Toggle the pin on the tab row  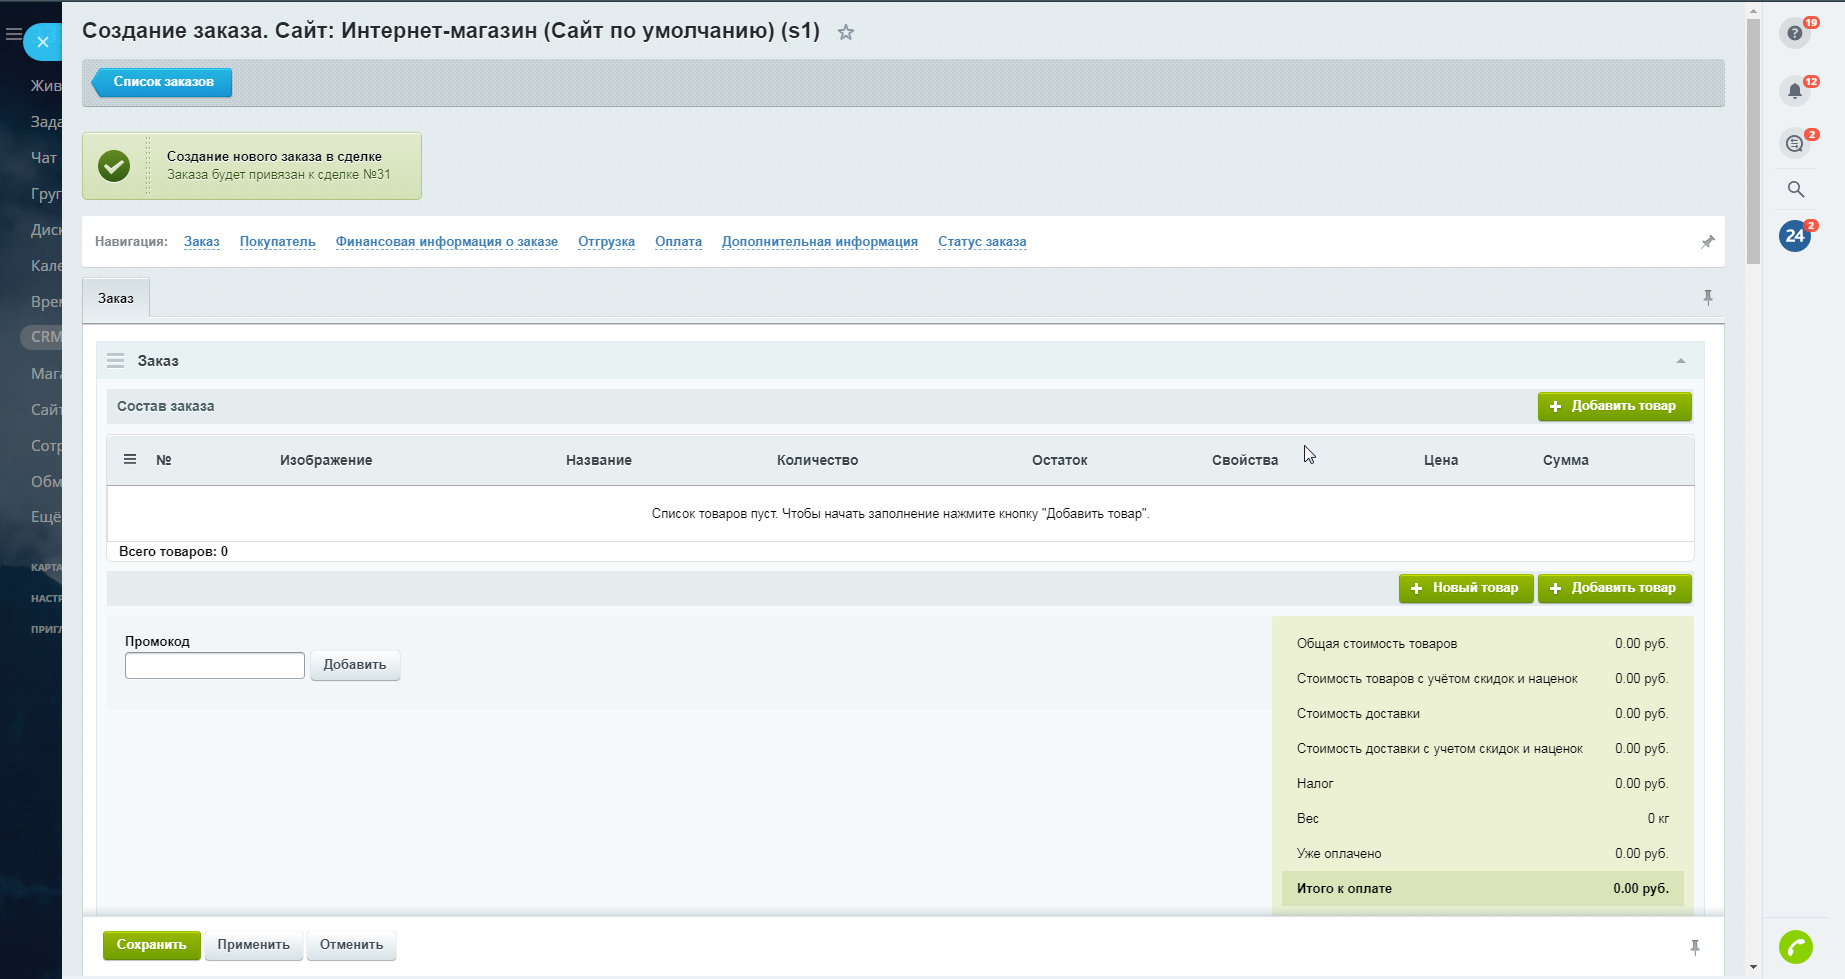(1708, 298)
